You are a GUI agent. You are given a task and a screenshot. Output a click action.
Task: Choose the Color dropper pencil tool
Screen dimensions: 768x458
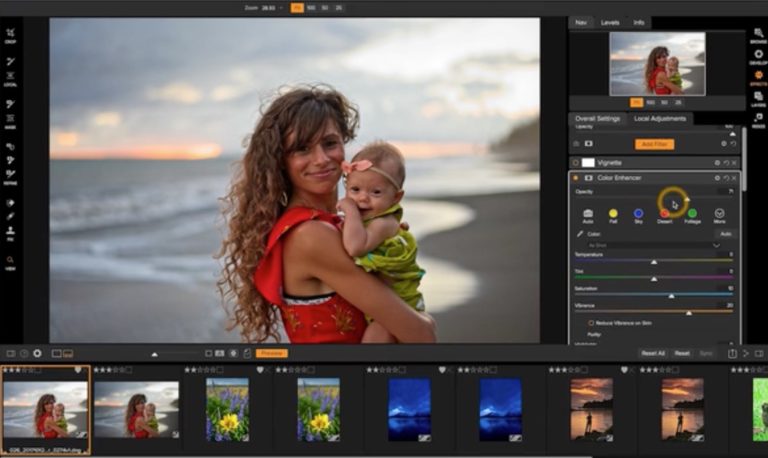click(580, 234)
